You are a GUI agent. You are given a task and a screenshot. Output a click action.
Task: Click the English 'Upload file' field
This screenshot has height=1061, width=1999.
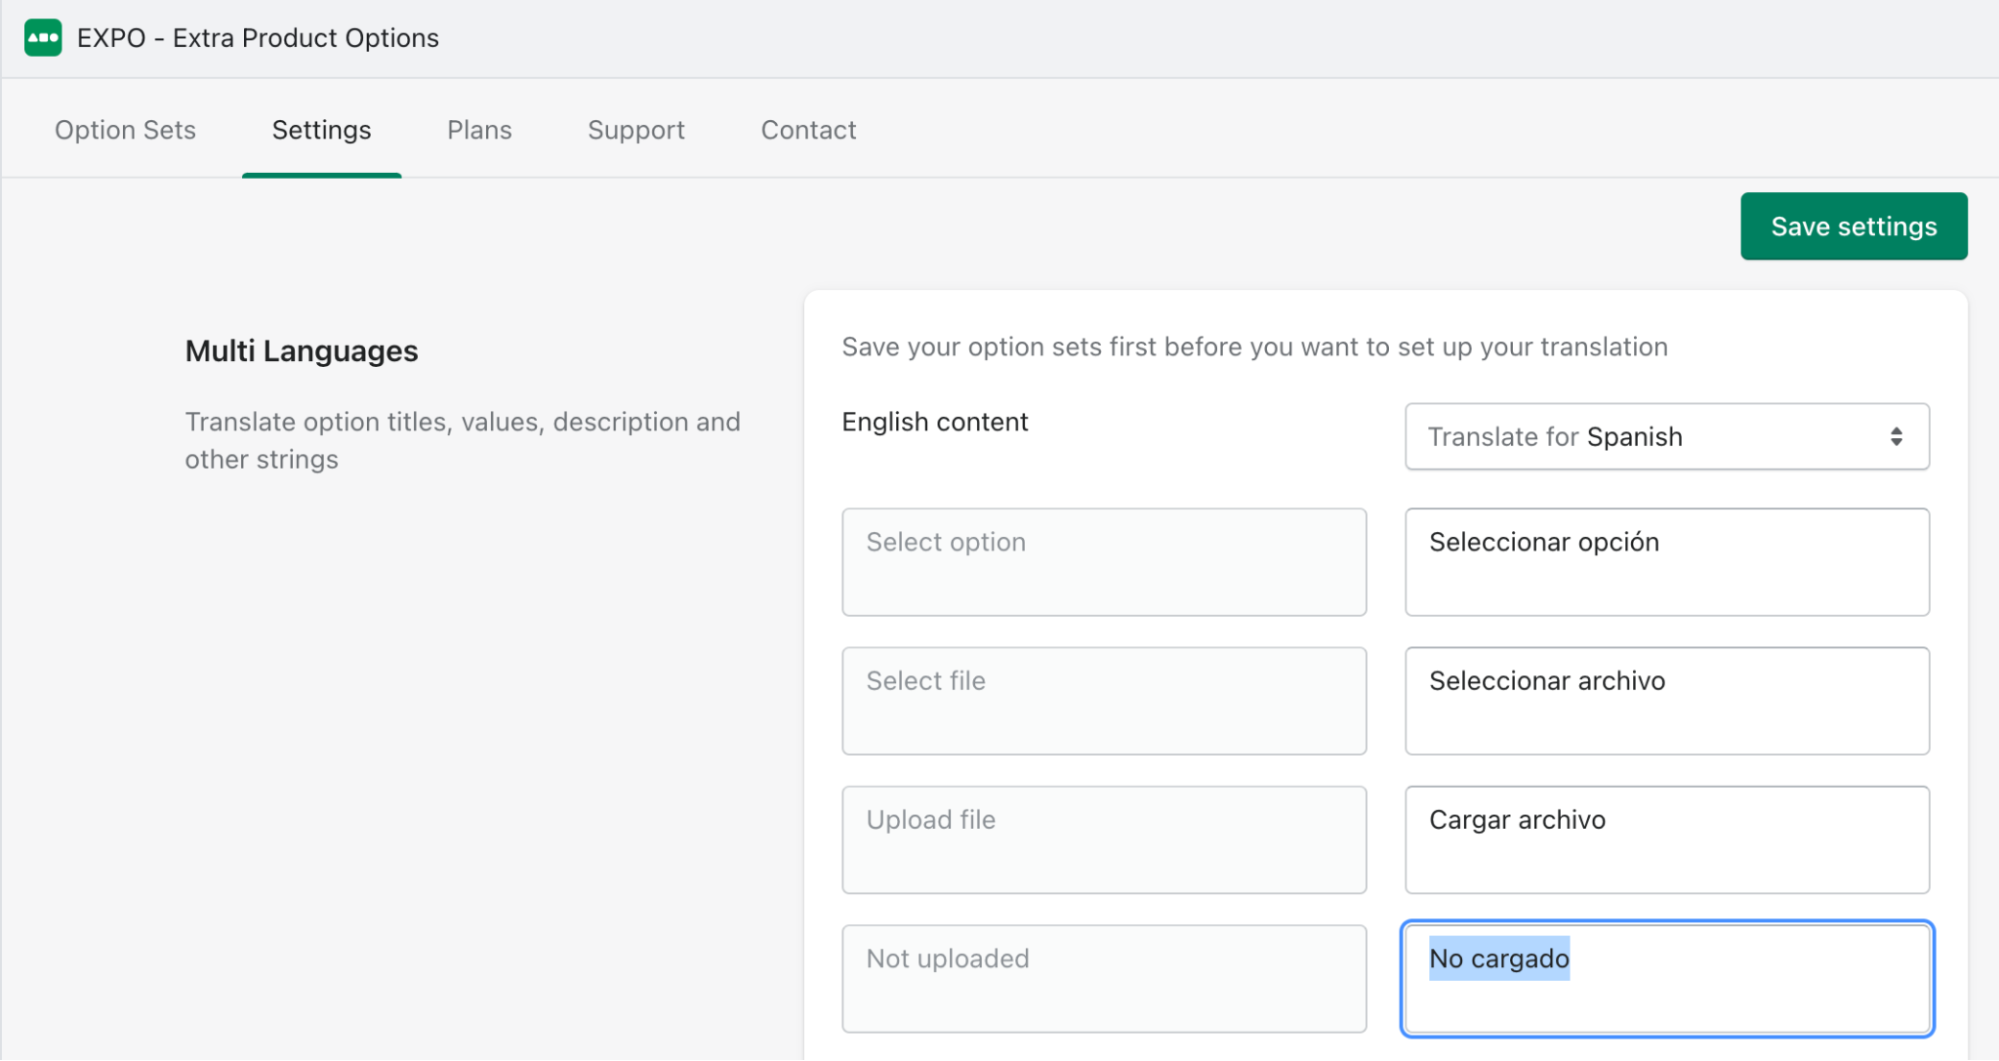(x=1104, y=840)
